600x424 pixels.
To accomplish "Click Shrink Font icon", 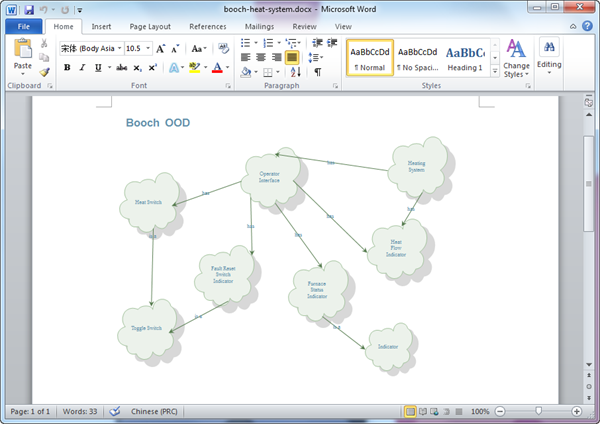I will click(x=175, y=49).
